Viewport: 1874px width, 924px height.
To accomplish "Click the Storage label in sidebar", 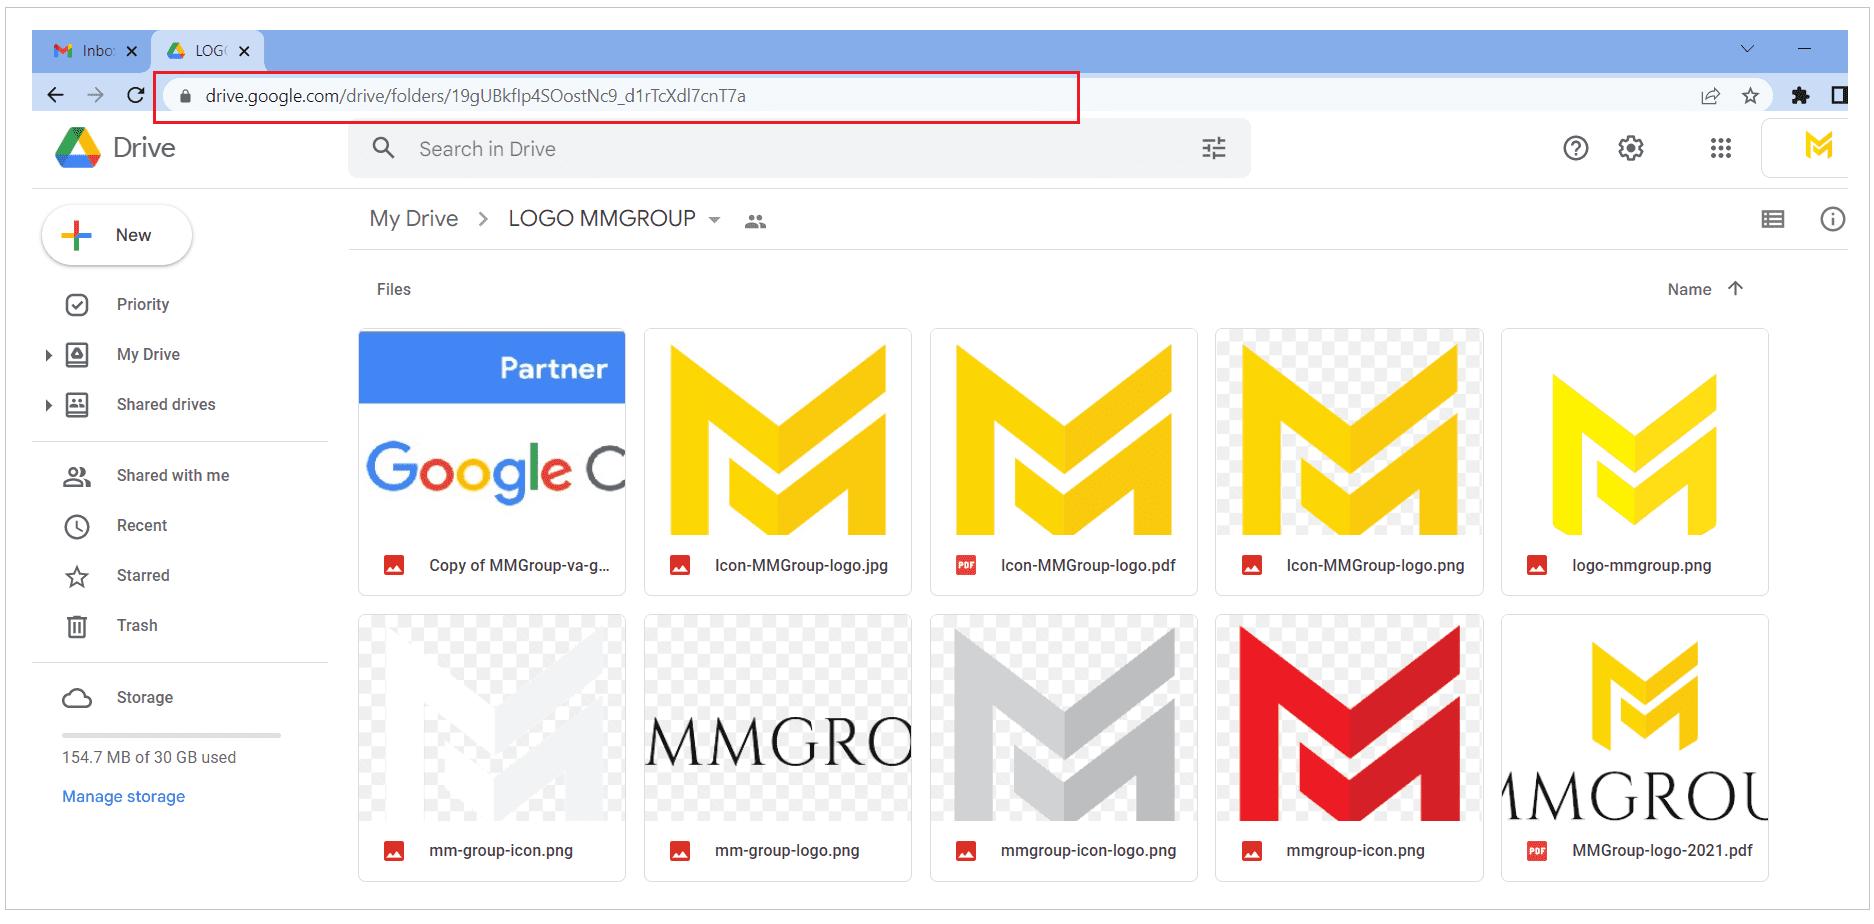I will click(145, 697).
